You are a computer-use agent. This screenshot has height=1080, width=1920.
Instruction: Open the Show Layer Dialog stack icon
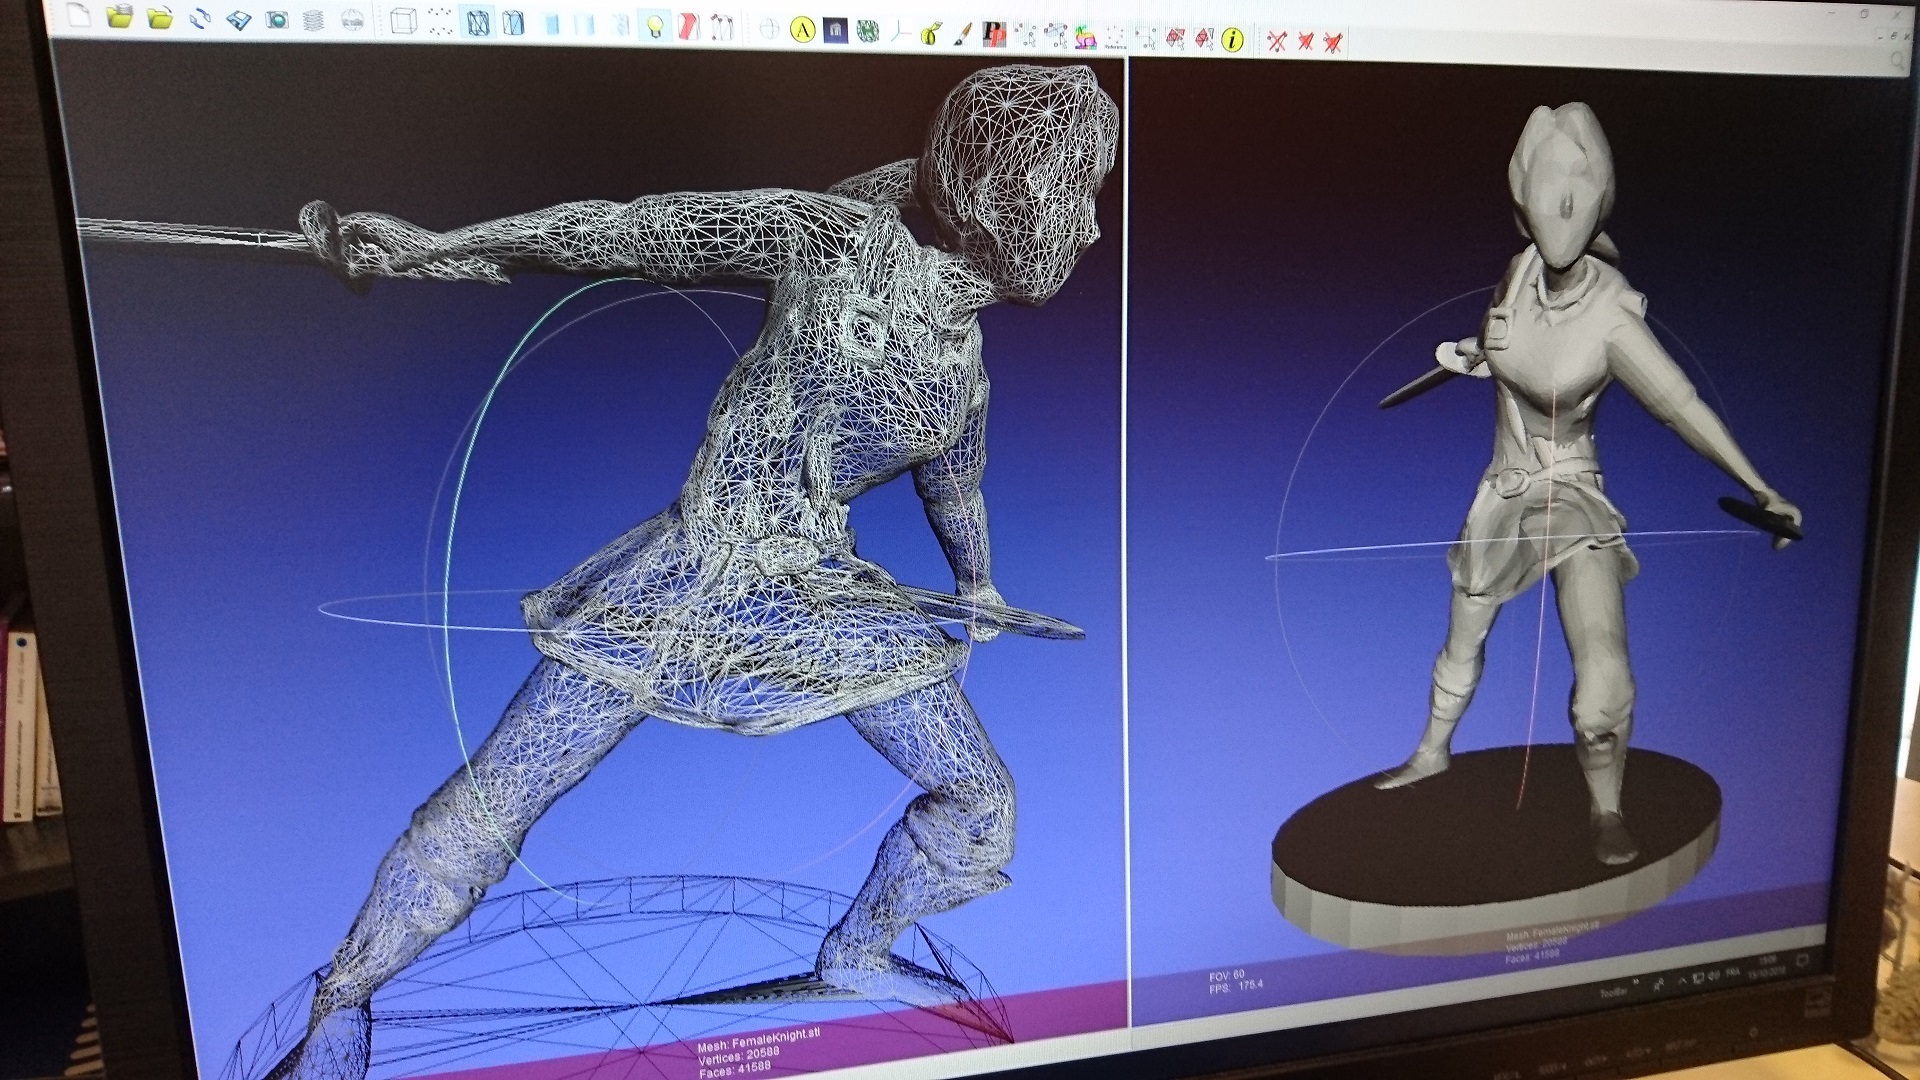point(314,21)
